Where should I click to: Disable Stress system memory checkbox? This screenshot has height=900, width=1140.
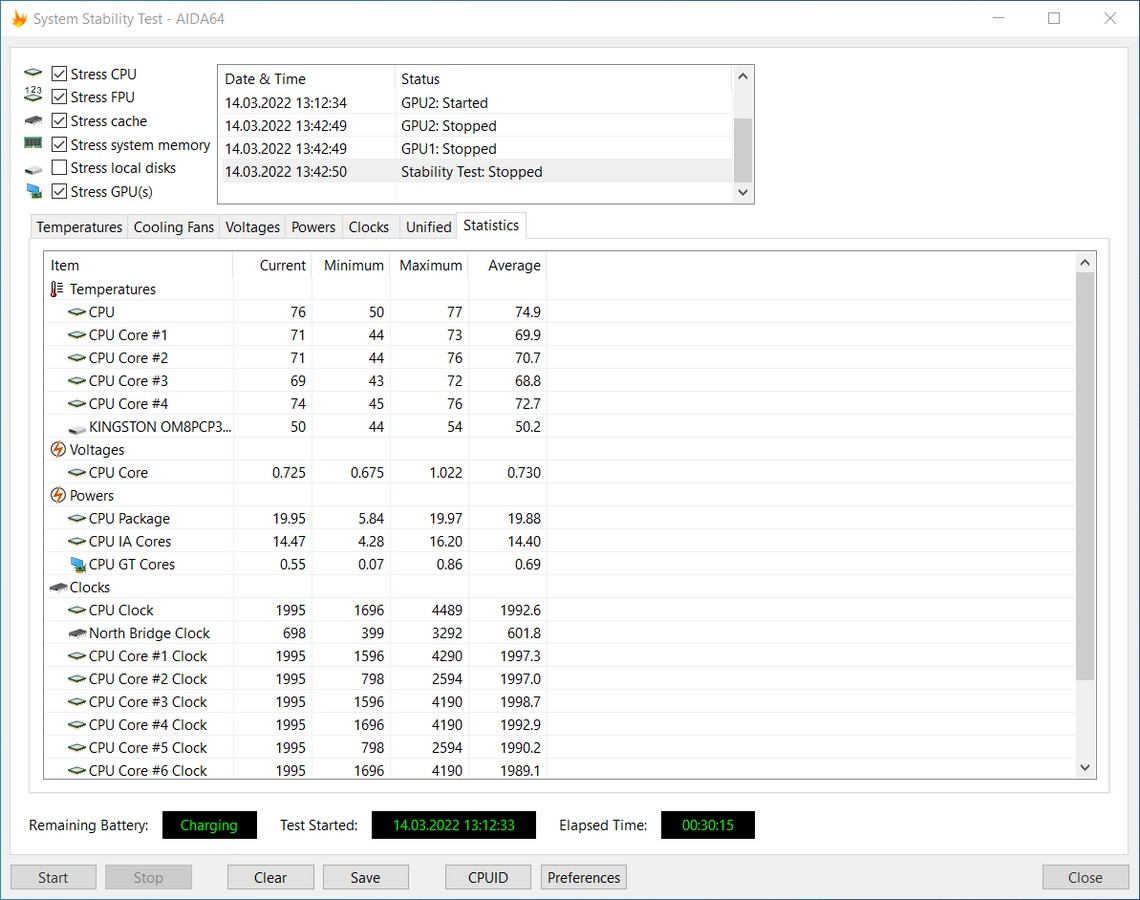(x=60, y=145)
